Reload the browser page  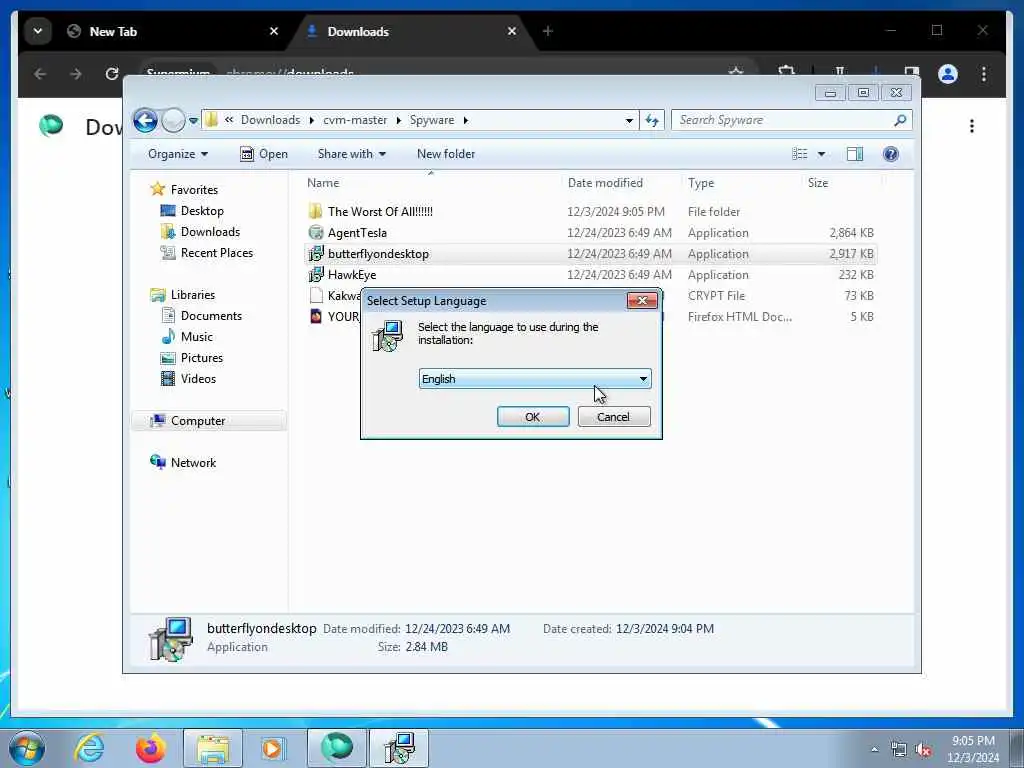112,74
